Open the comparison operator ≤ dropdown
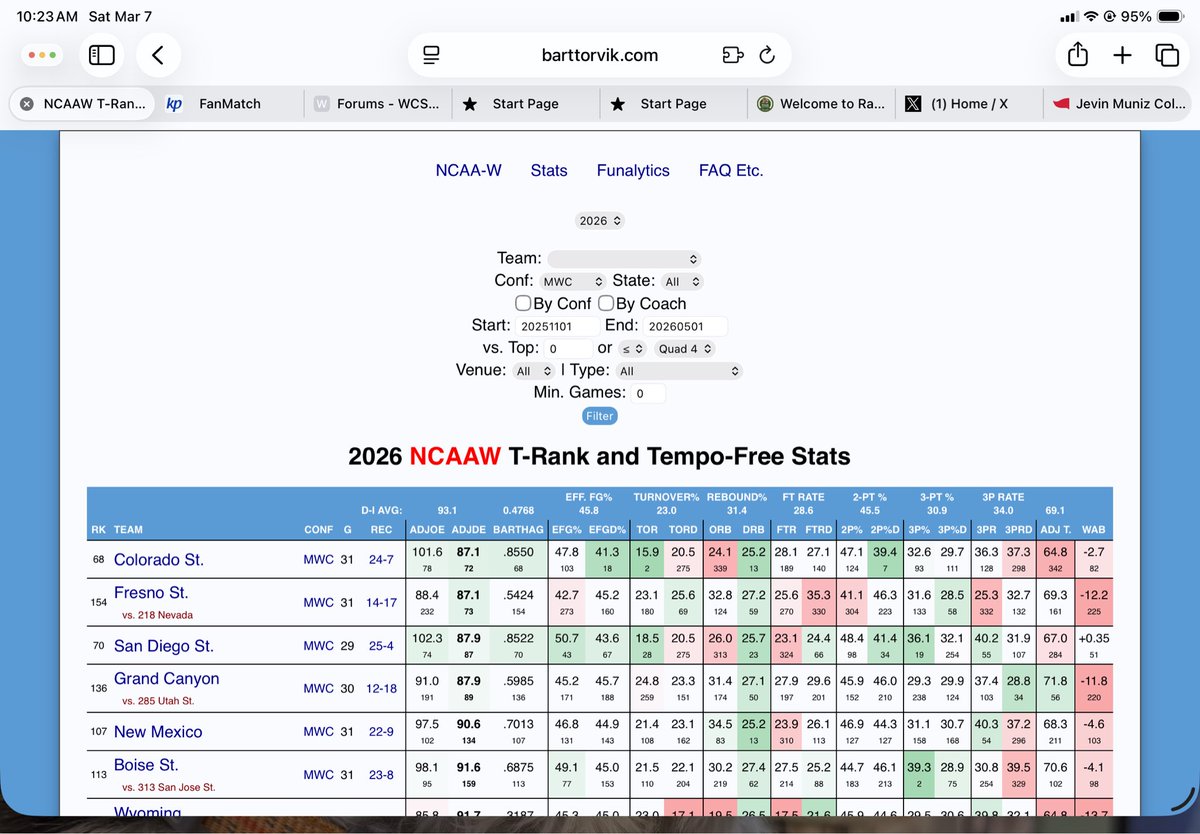The width and height of the screenshot is (1200, 834). point(632,349)
